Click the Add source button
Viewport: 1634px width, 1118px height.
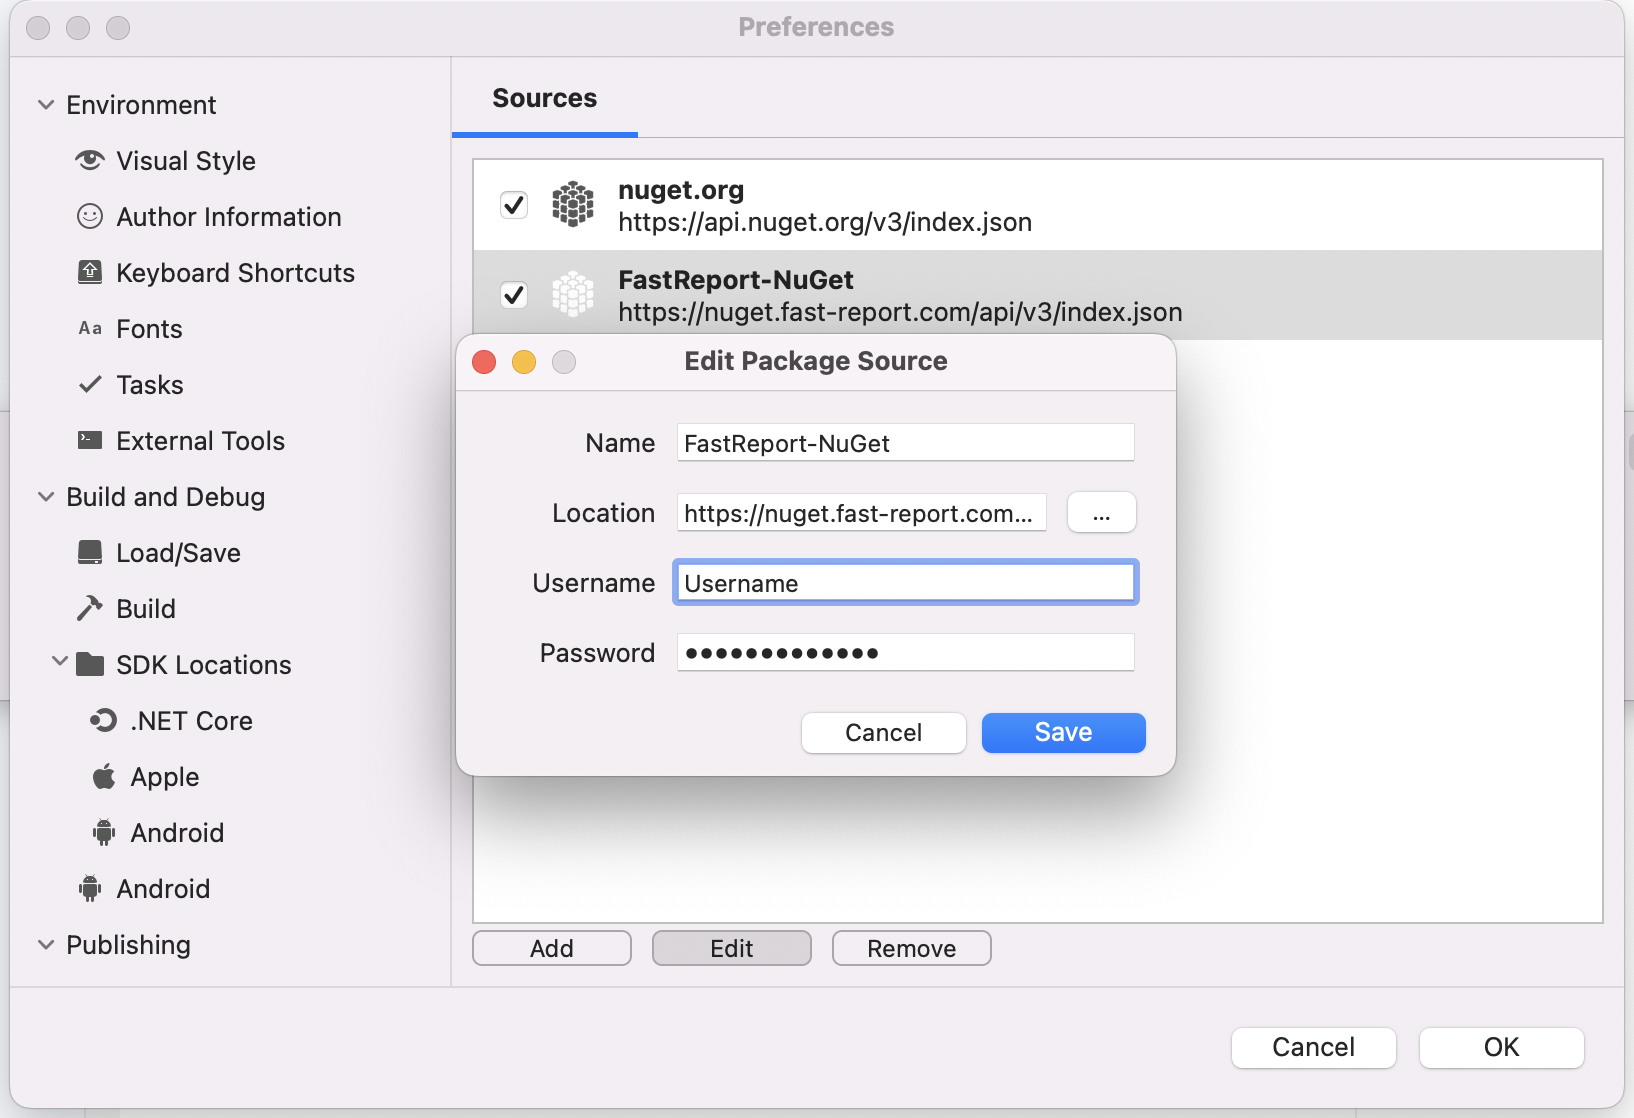point(552,948)
